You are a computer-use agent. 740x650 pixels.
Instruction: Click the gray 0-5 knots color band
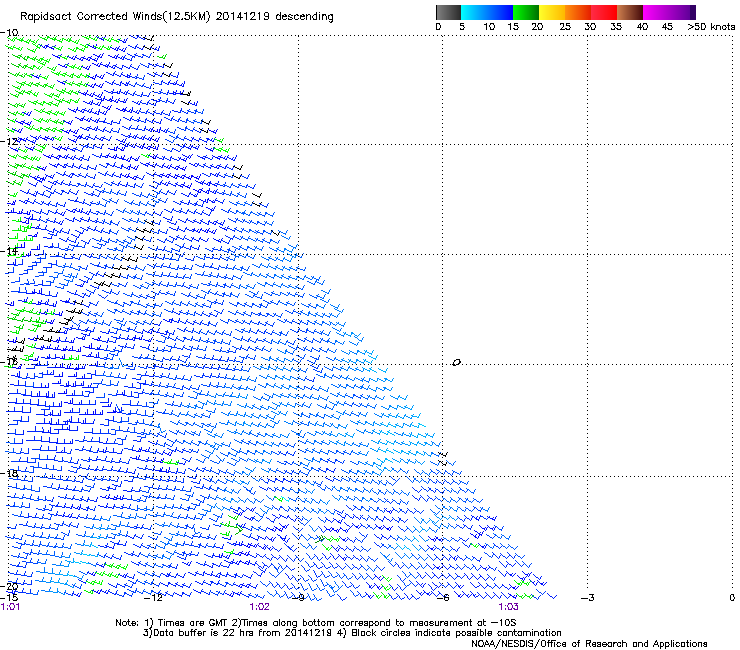448,12
